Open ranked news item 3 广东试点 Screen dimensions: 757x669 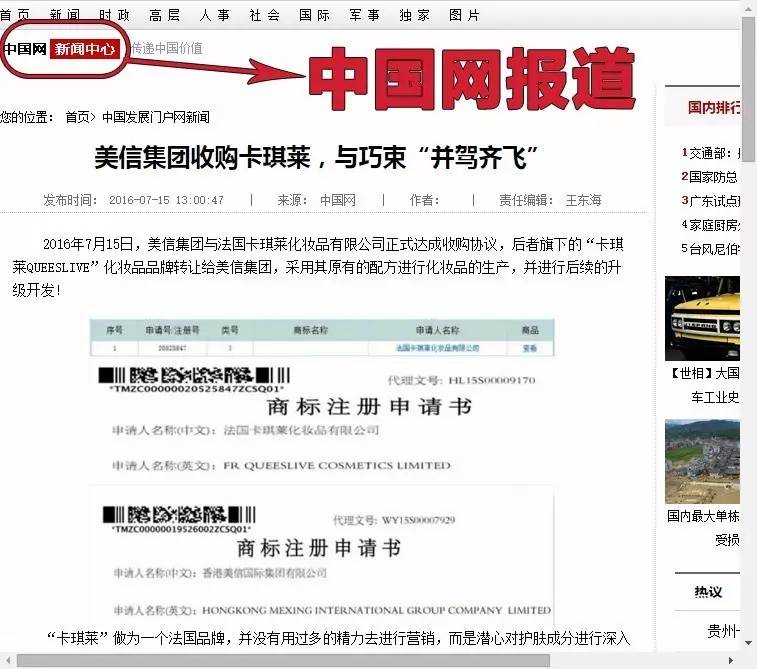(710, 200)
